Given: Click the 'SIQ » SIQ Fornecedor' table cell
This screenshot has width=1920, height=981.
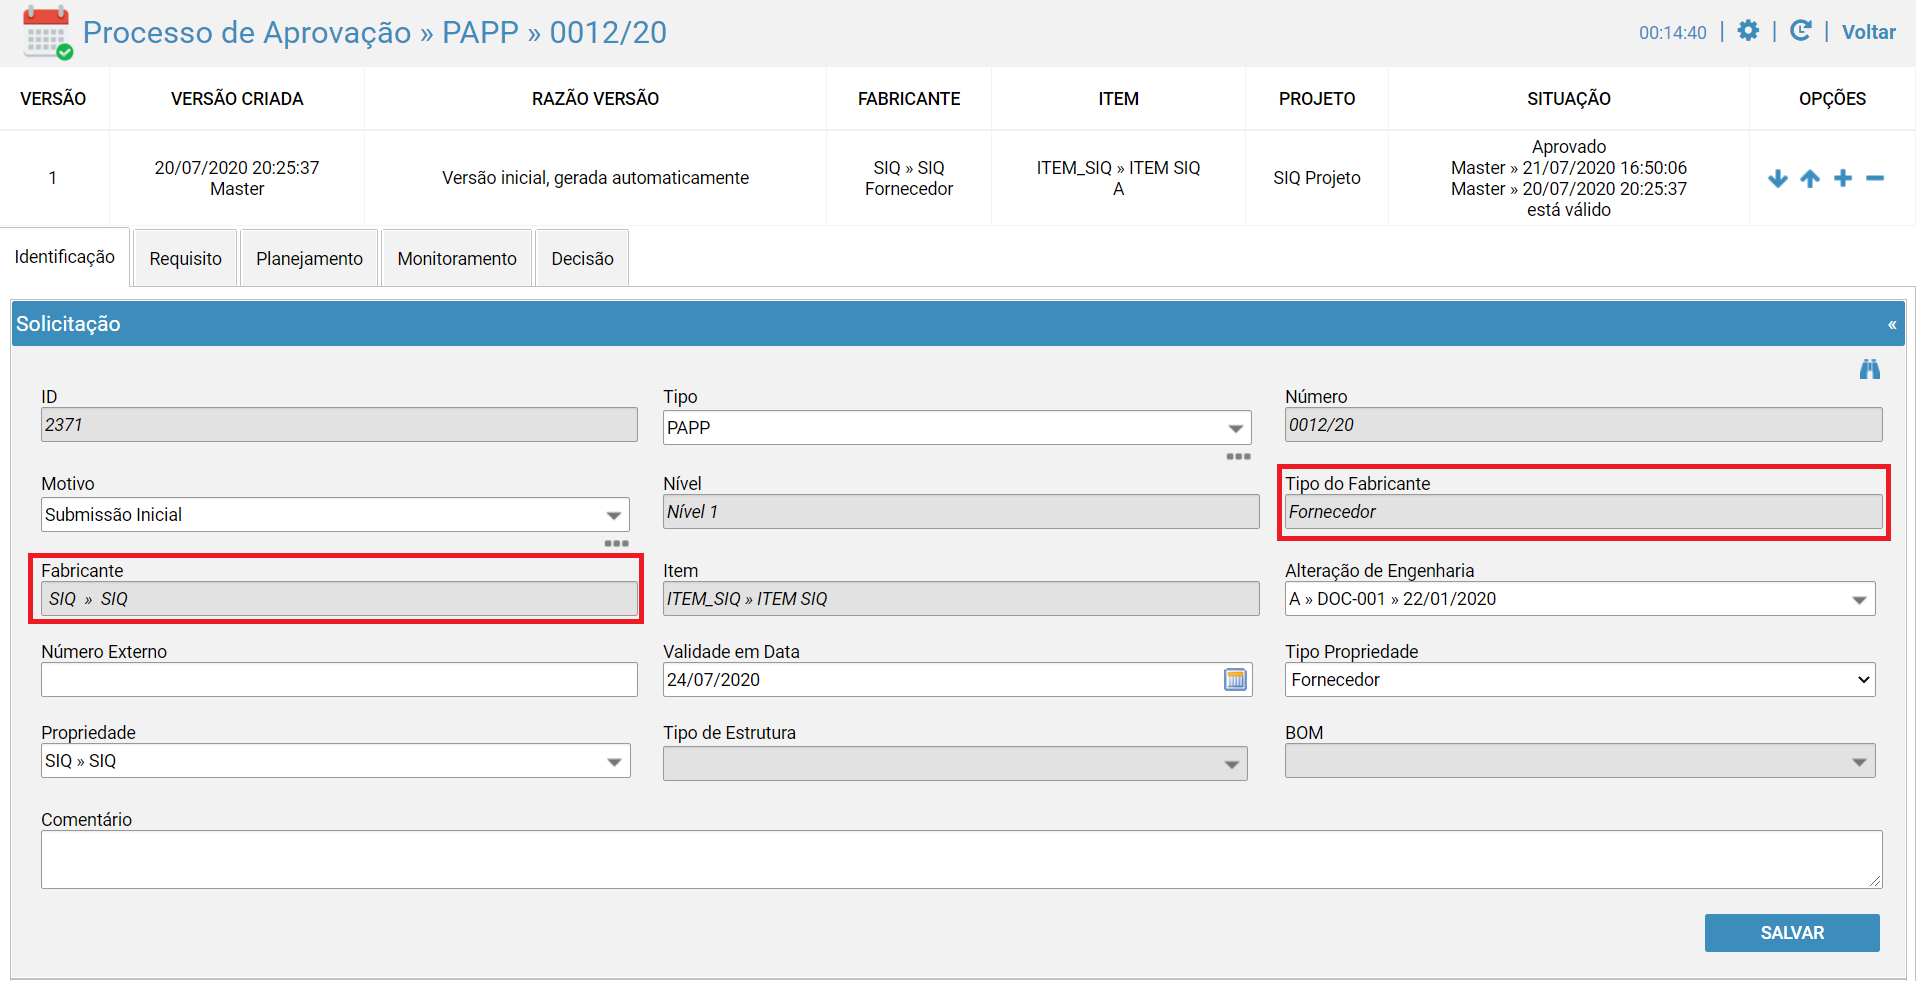Looking at the screenshot, I should (x=909, y=178).
